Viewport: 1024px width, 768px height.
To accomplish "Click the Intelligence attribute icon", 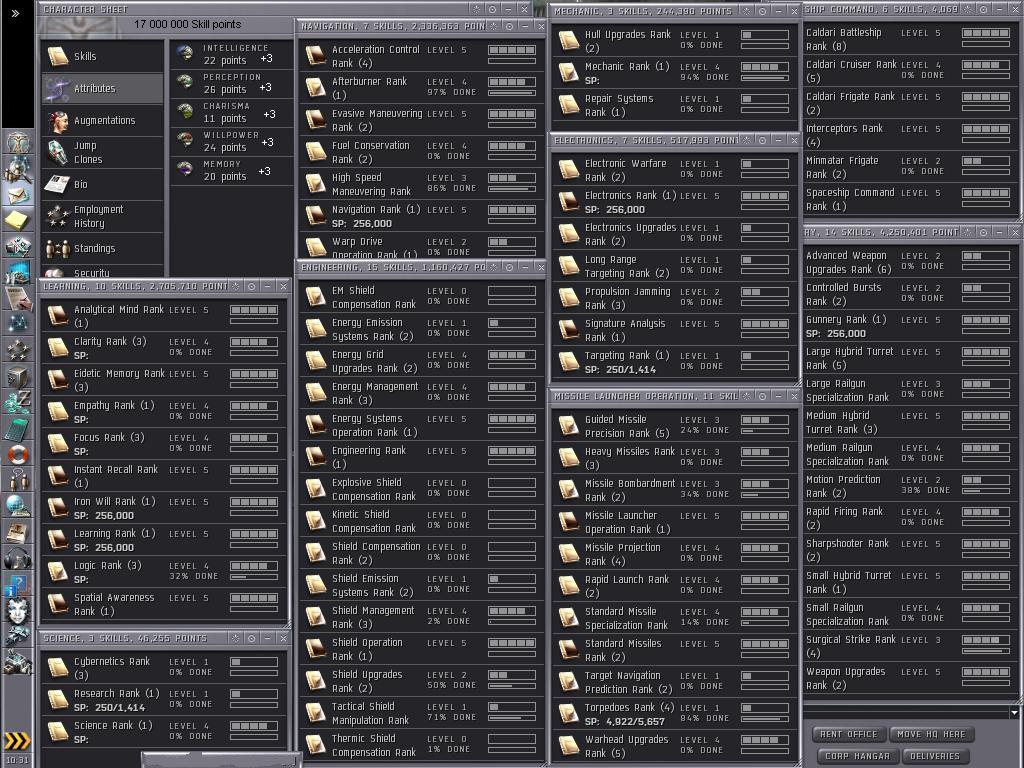I will 185,54.
